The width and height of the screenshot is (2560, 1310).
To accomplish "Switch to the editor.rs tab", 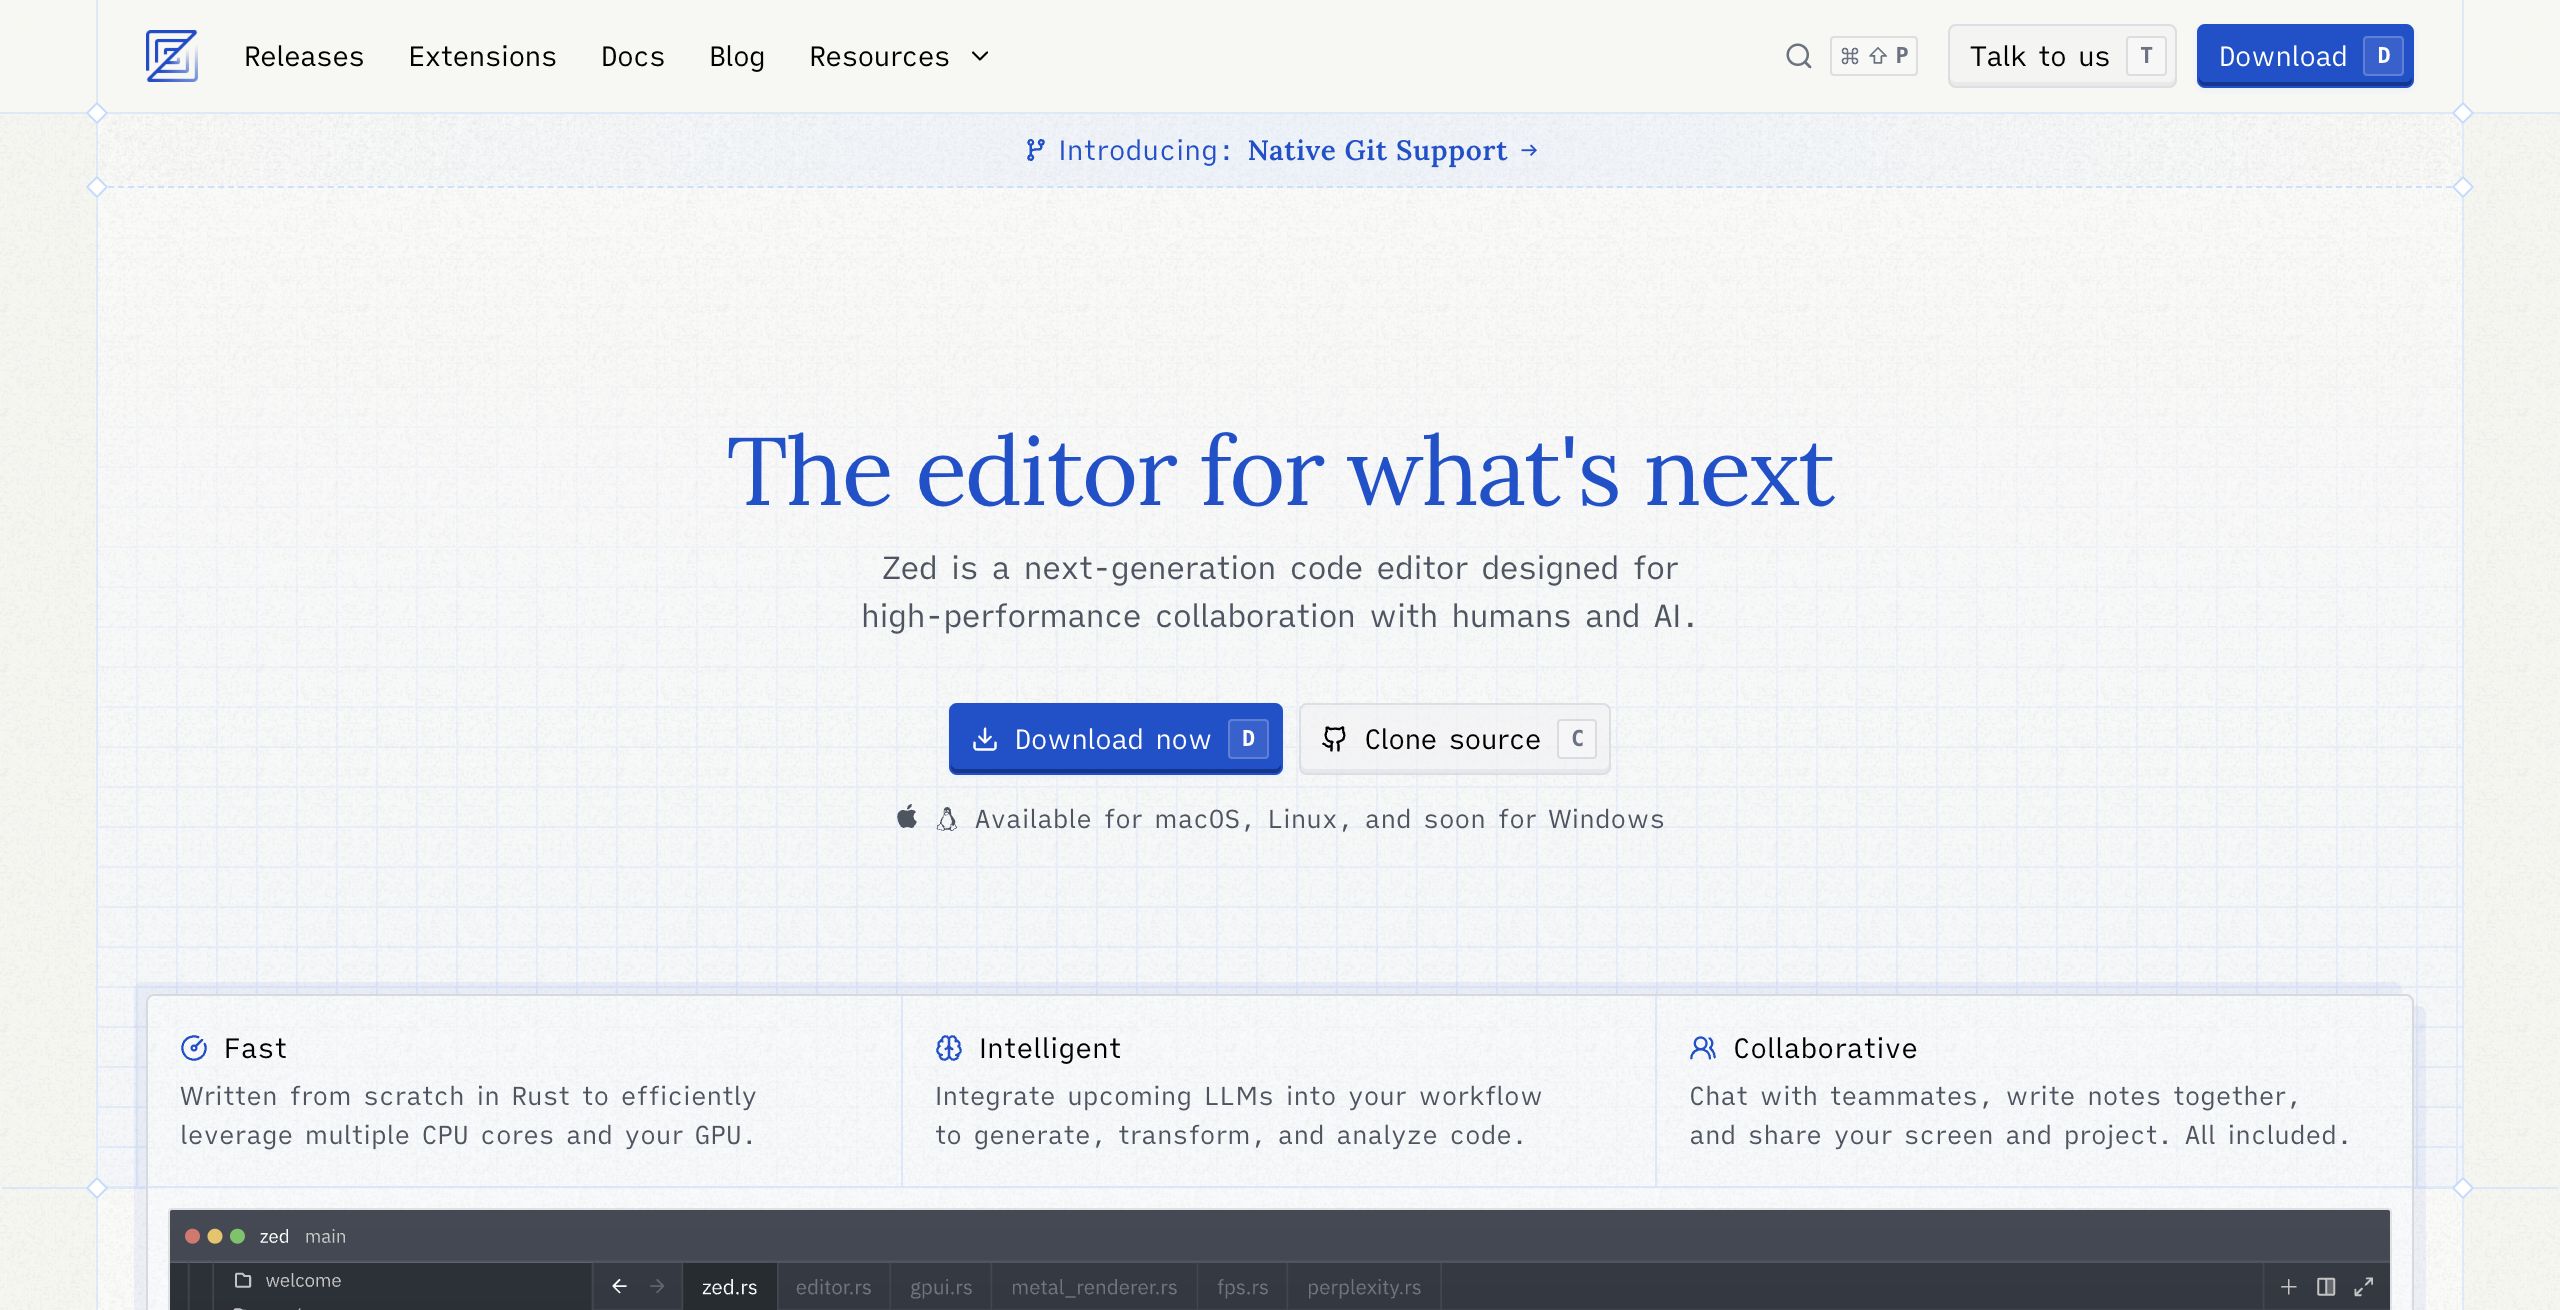I will [x=833, y=1287].
